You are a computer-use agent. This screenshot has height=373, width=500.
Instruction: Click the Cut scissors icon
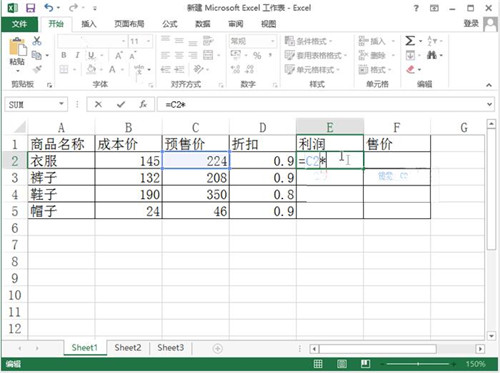[37, 41]
